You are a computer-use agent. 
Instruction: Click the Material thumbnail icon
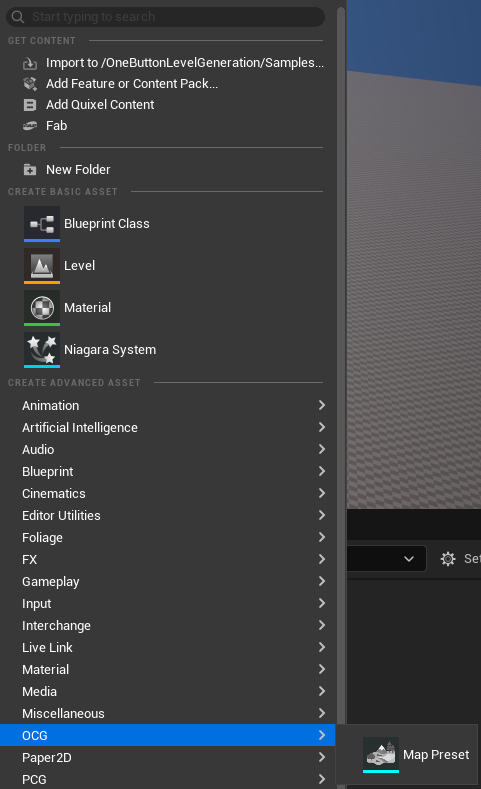[x=42, y=308]
